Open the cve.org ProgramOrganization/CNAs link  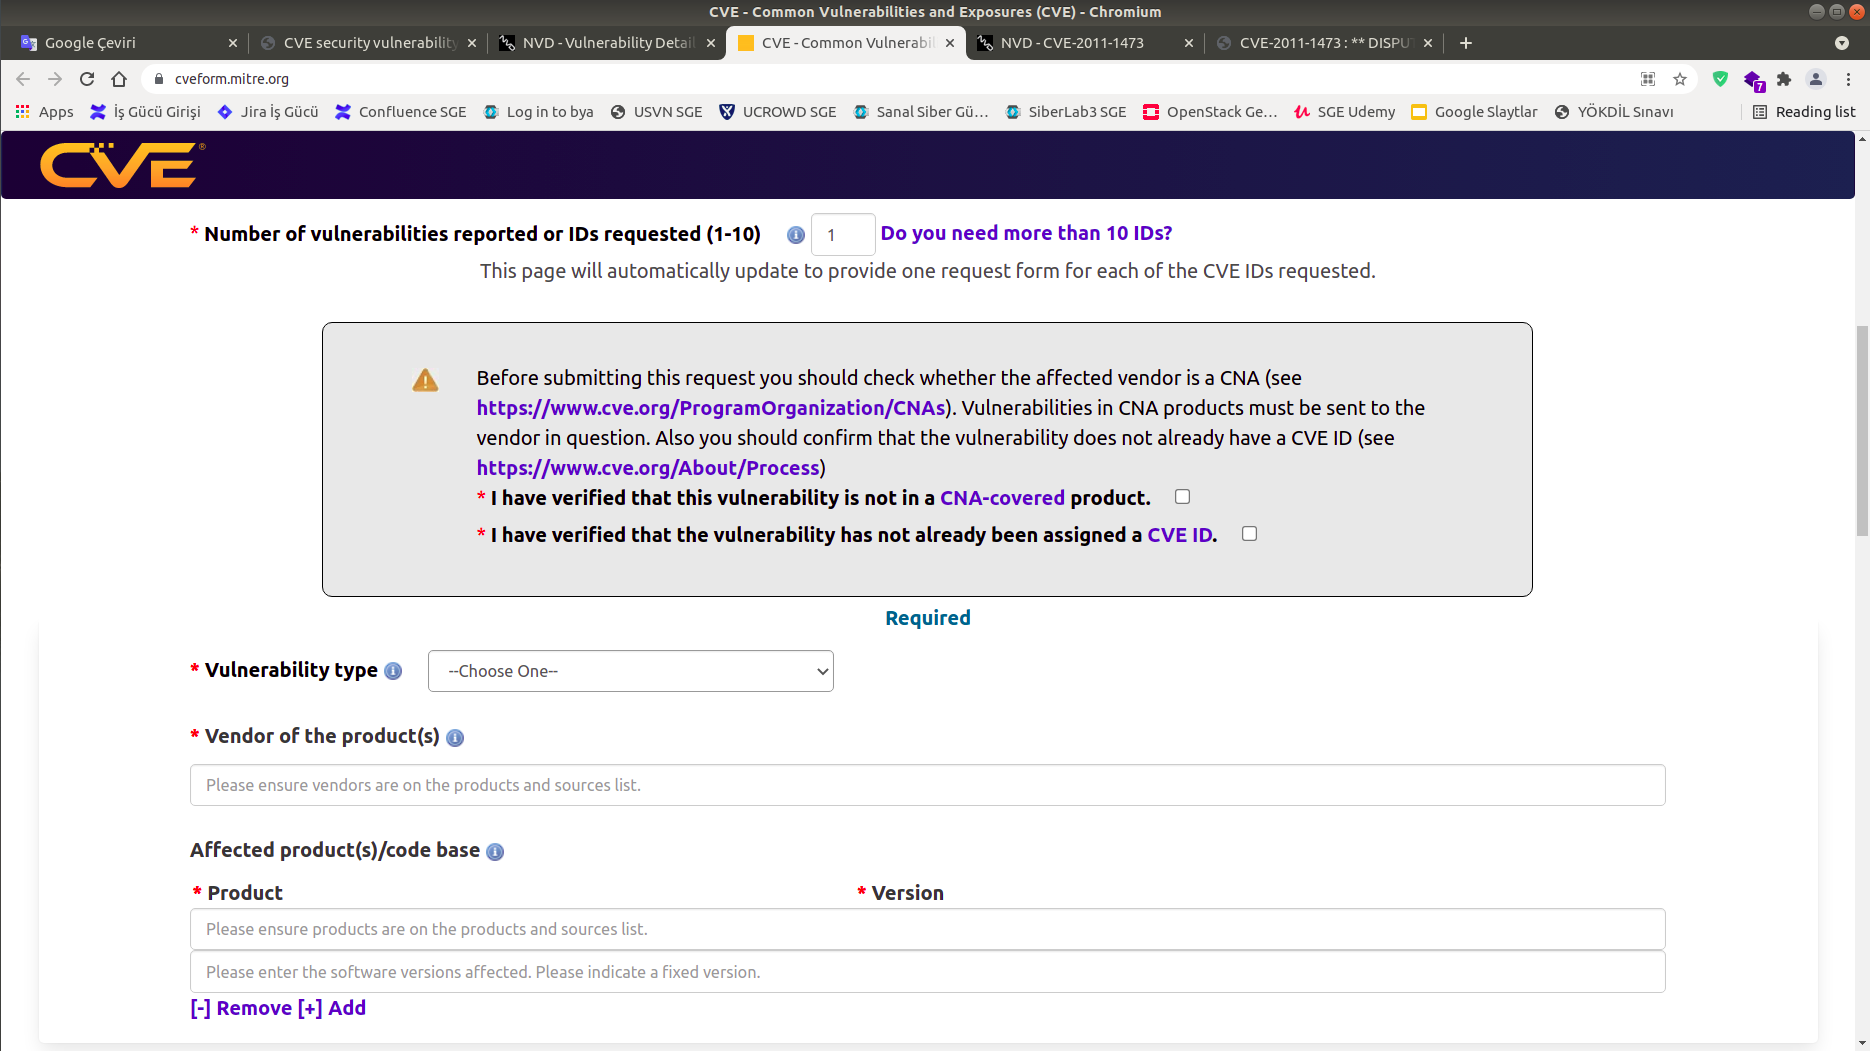point(711,408)
